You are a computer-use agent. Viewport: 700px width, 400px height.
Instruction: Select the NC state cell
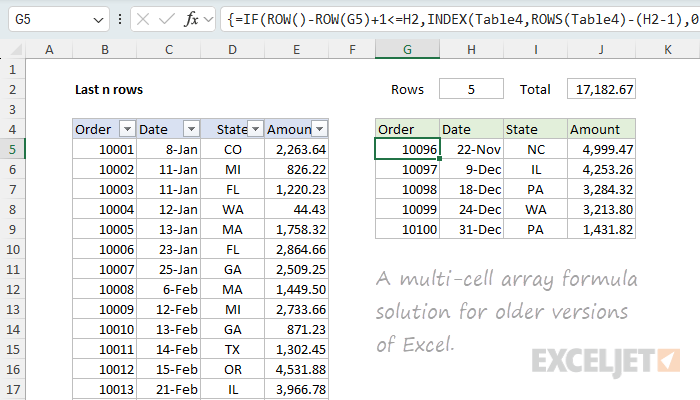[535, 150]
